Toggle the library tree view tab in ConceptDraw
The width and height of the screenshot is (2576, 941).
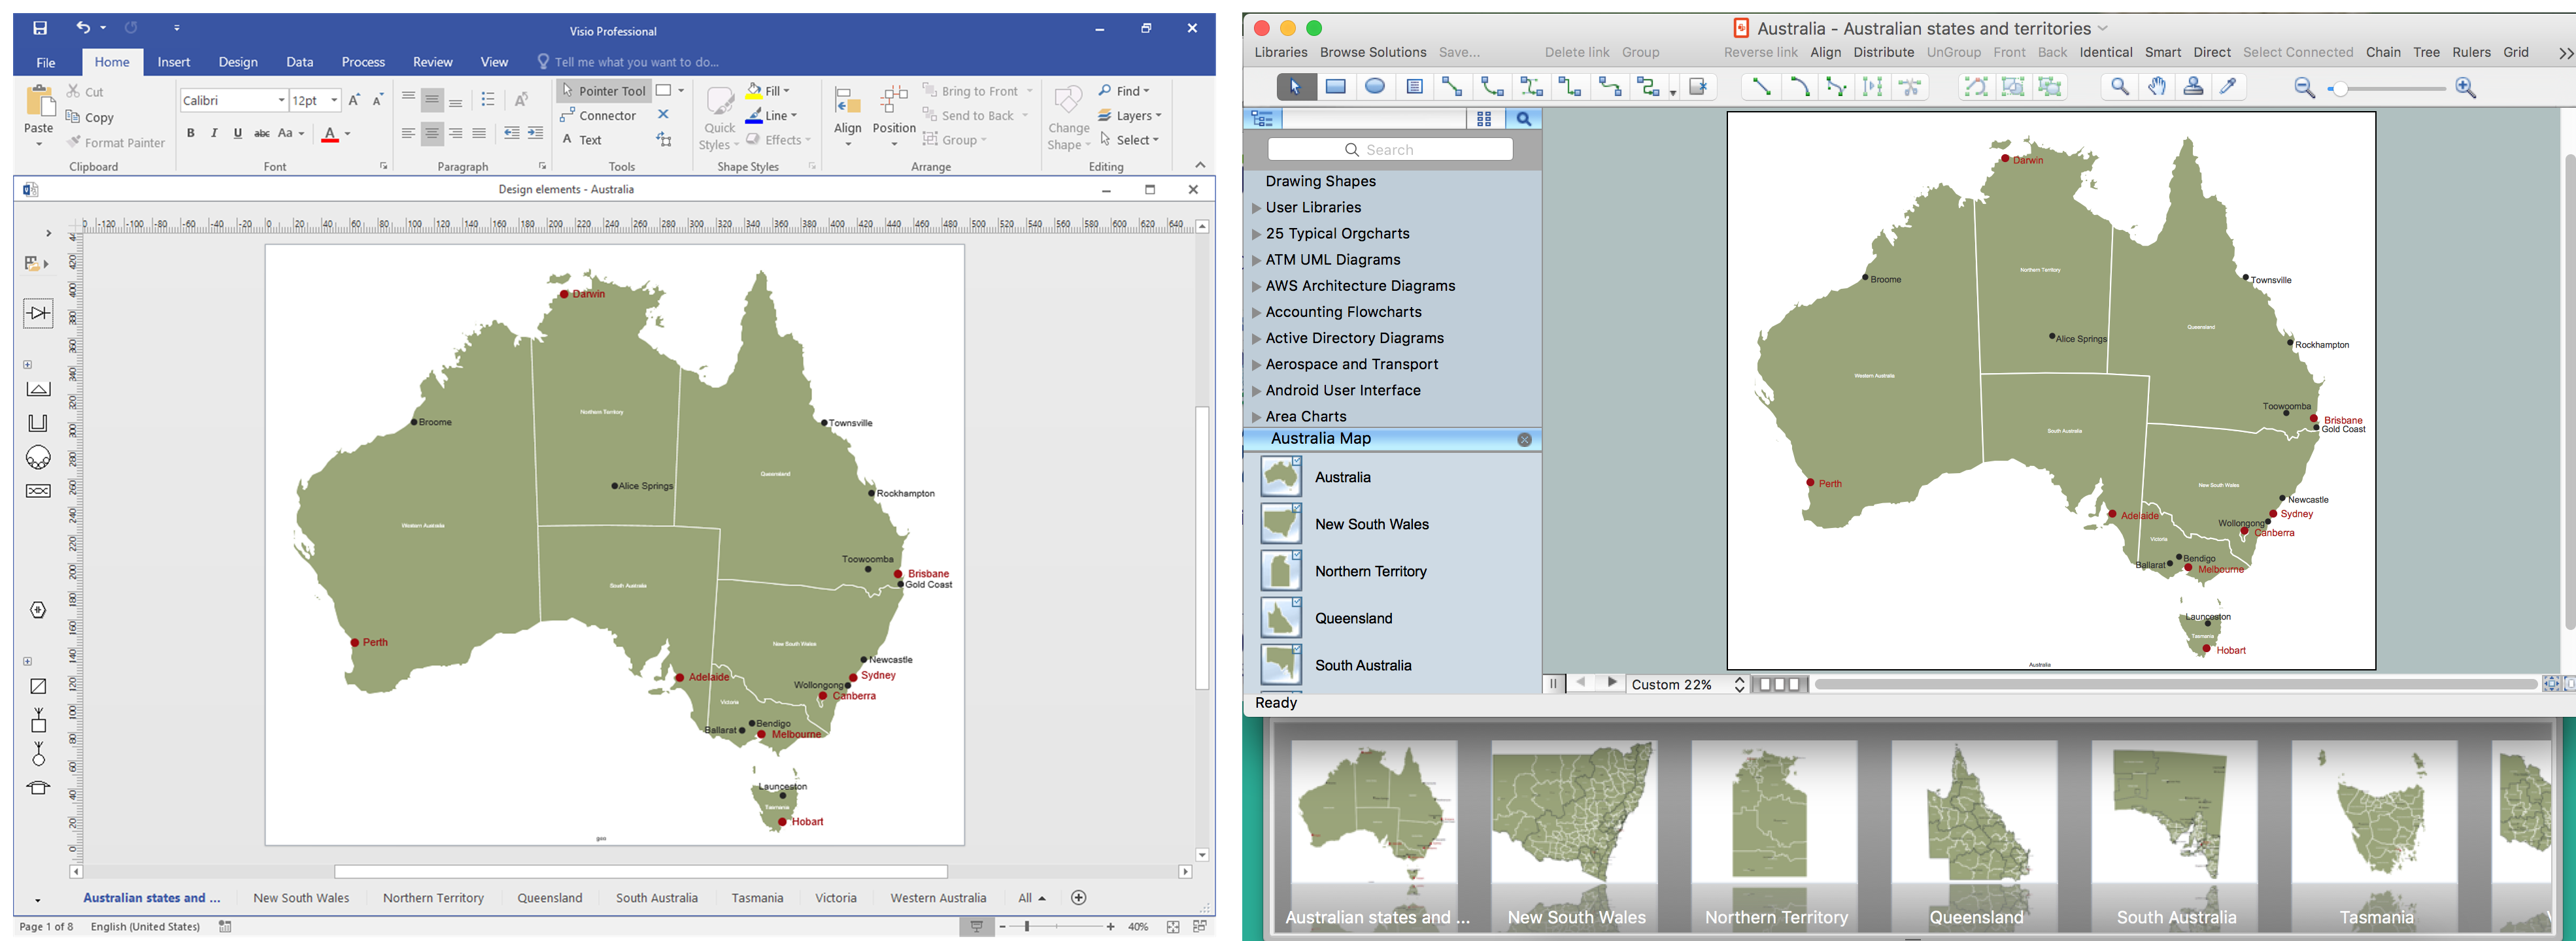tap(1262, 119)
